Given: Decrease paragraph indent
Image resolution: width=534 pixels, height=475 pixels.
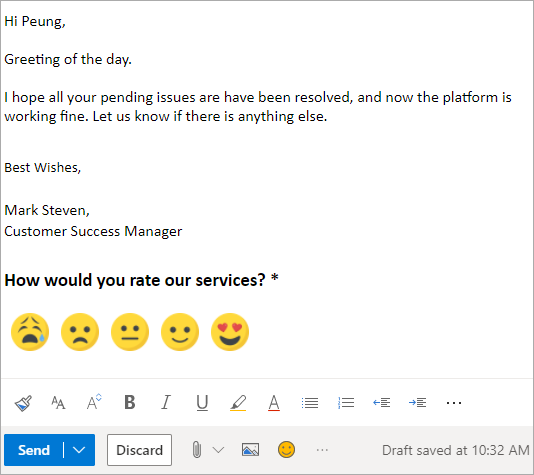Looking at the screenshot, I should [382, 403].
